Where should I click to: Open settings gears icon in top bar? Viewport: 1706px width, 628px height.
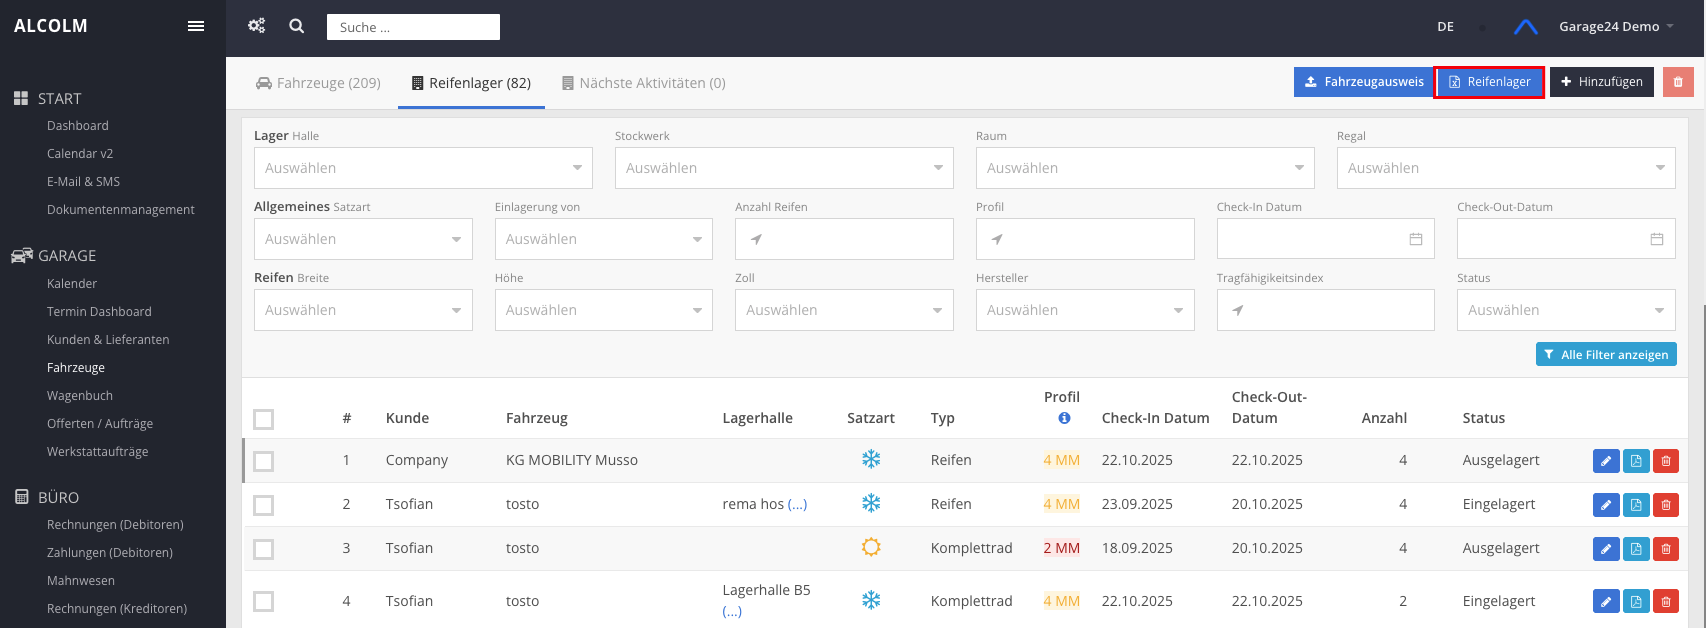pos(257,26)
